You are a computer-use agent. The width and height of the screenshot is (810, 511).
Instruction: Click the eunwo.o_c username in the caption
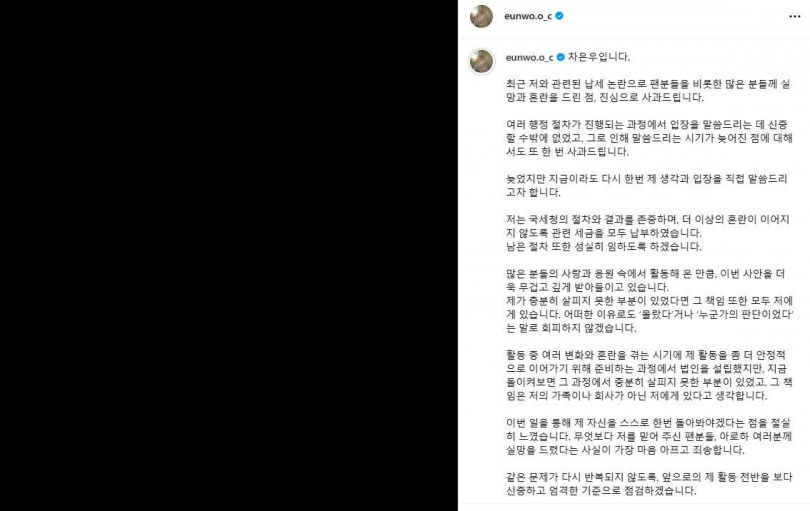(529, 57)
